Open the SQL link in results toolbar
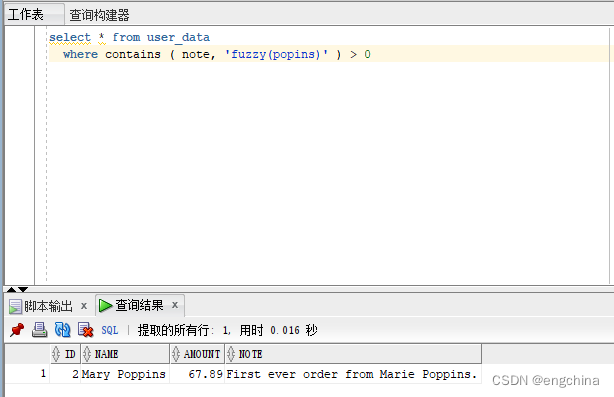Screen dimensions: 614x397 (110, 330)
